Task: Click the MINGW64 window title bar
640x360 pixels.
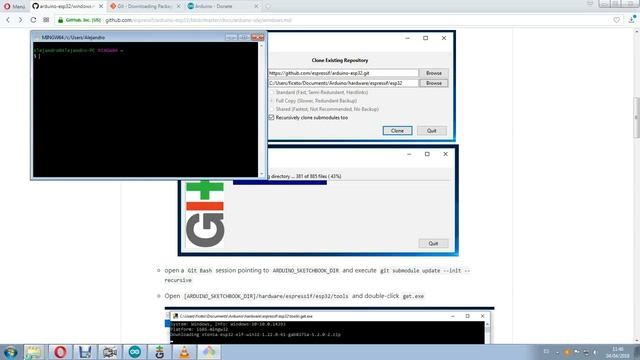Action: (131, 37)
